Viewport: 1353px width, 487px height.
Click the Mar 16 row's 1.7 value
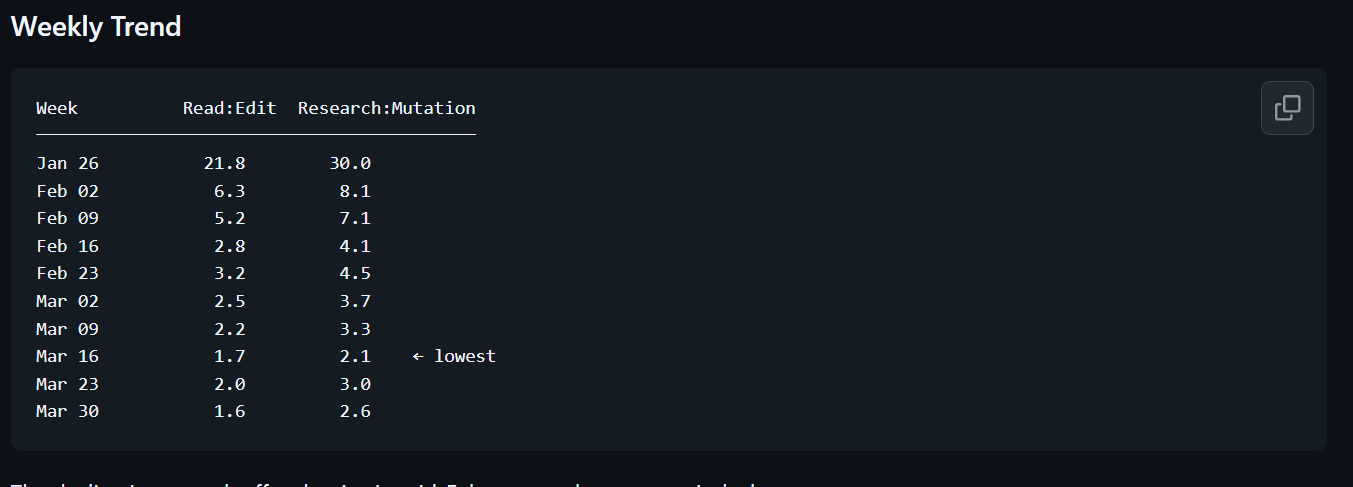[x=229, y=356]
